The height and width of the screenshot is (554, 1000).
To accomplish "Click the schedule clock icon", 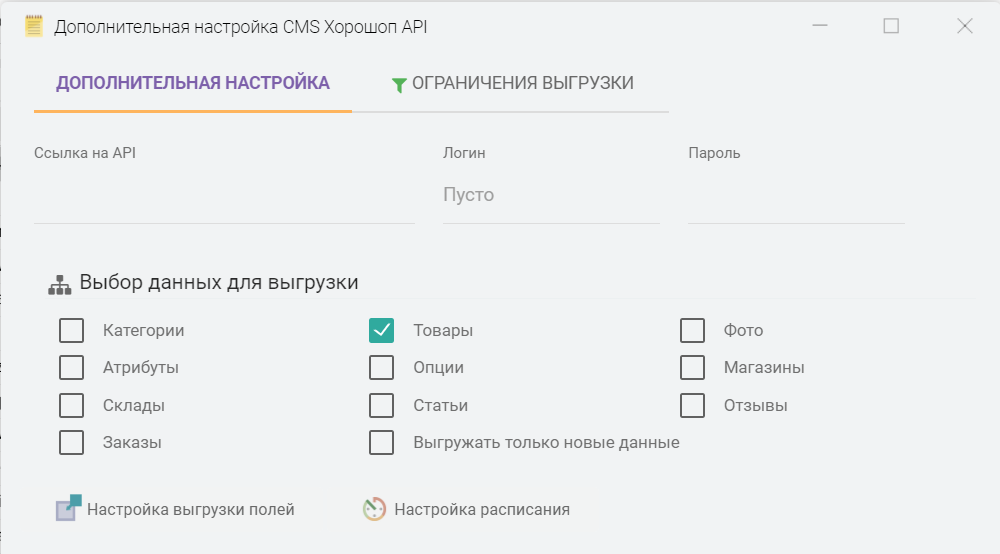I will [374, 509].
